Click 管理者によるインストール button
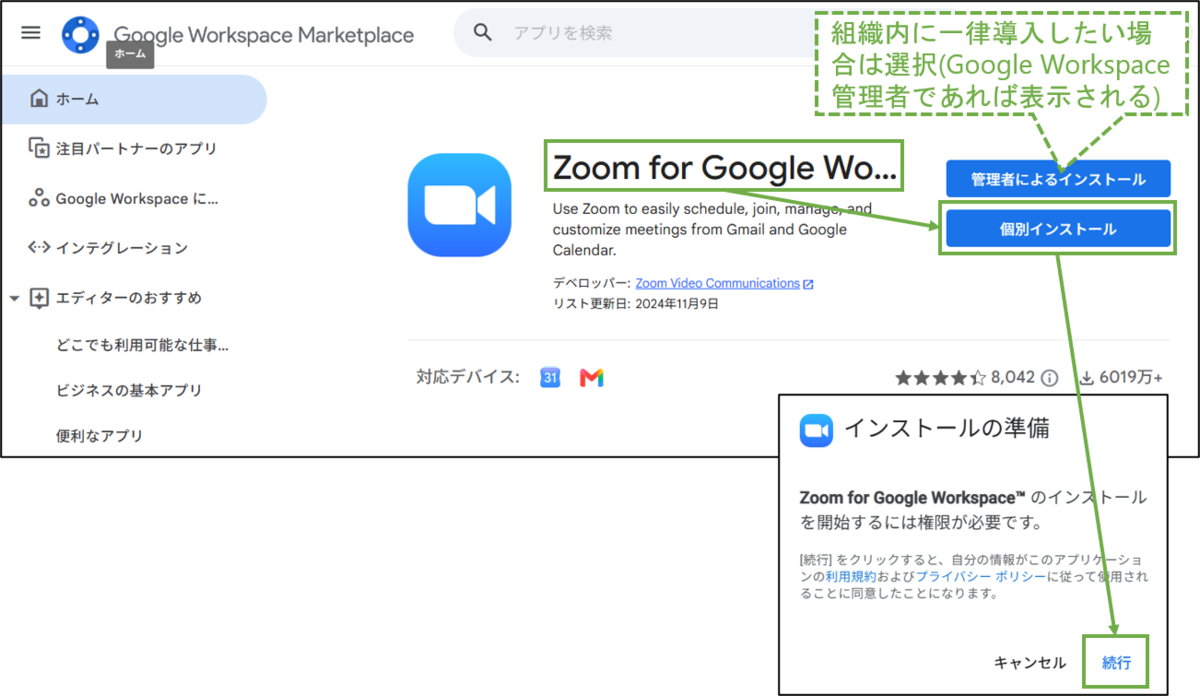The height and width of the screenshot is (696, 1200). click(x=1058, y=179)
